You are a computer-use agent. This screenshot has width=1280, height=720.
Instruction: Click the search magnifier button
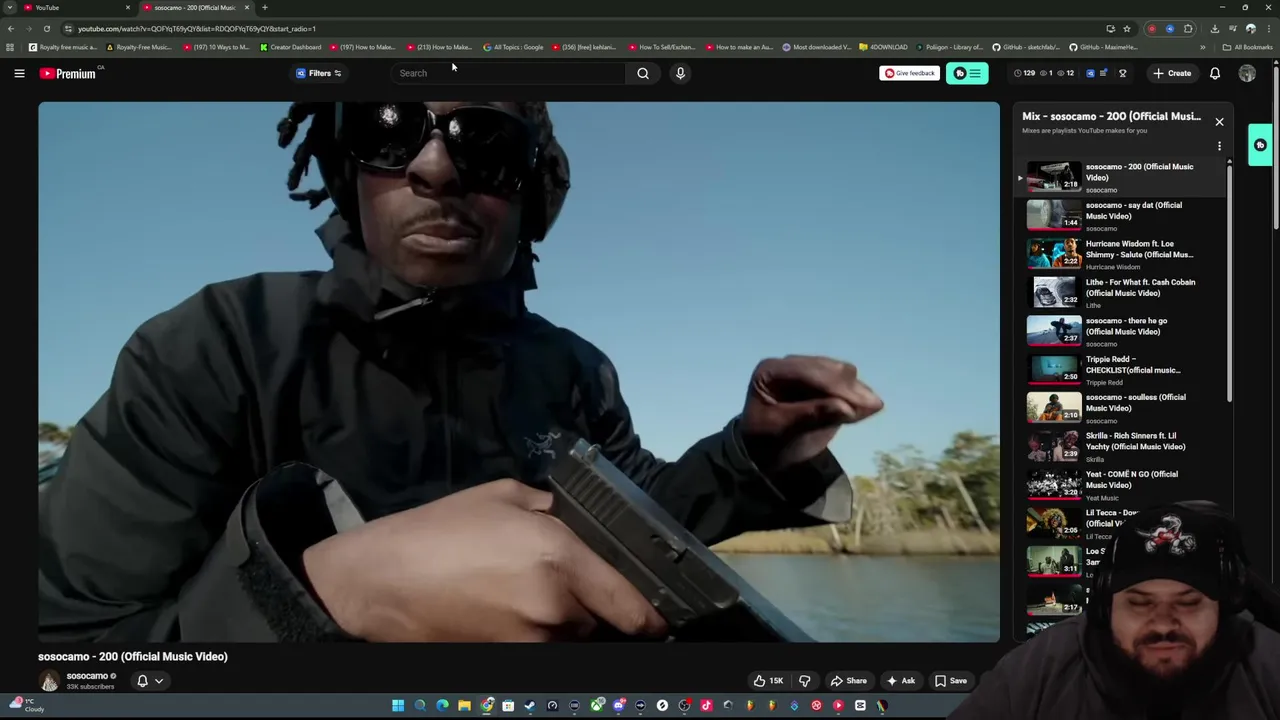[643, 73]
